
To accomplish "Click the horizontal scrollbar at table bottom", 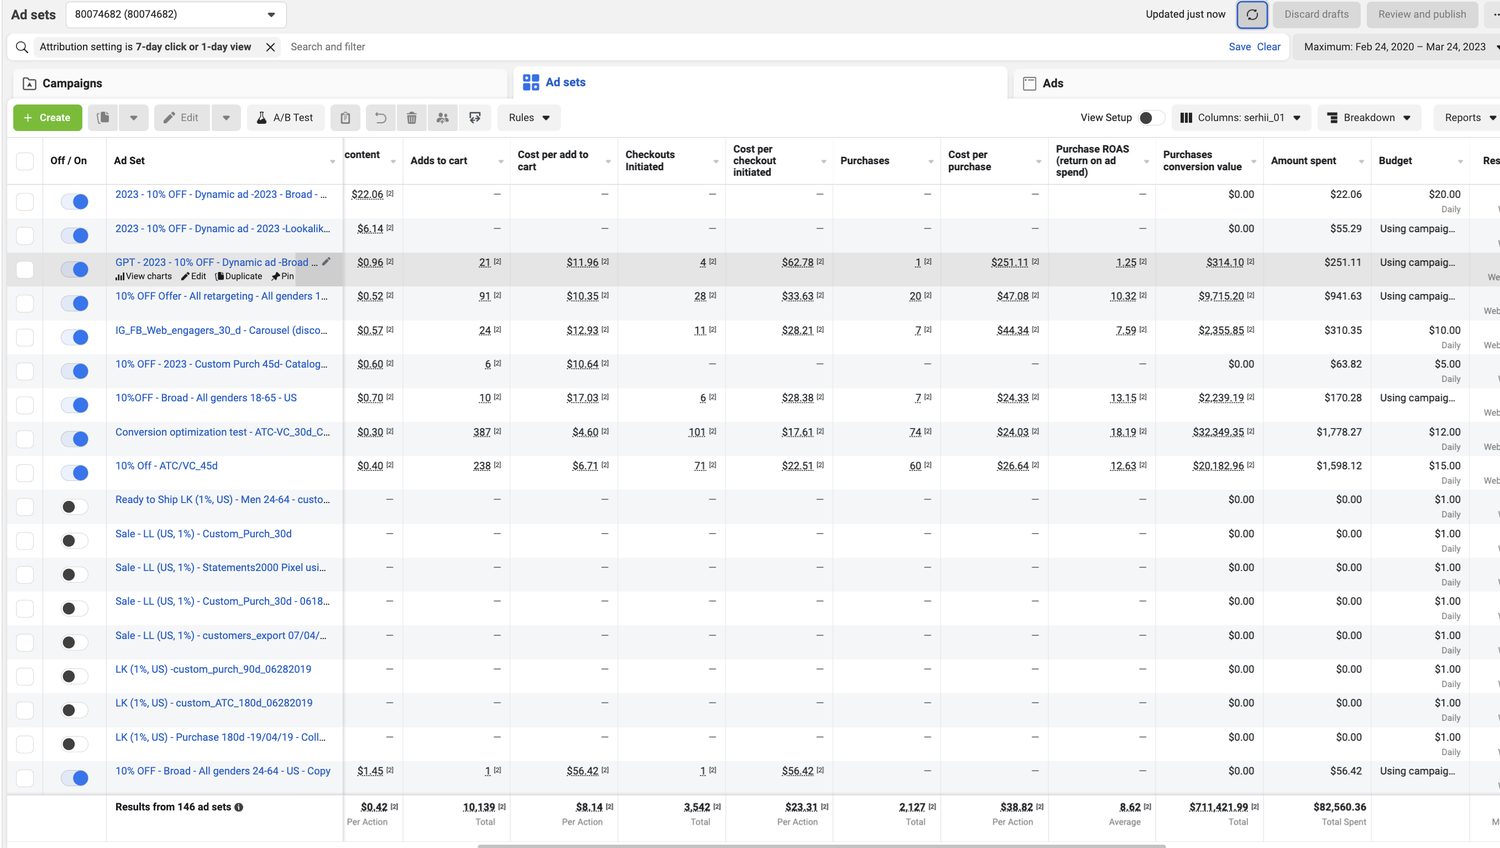I will (820, 846).
